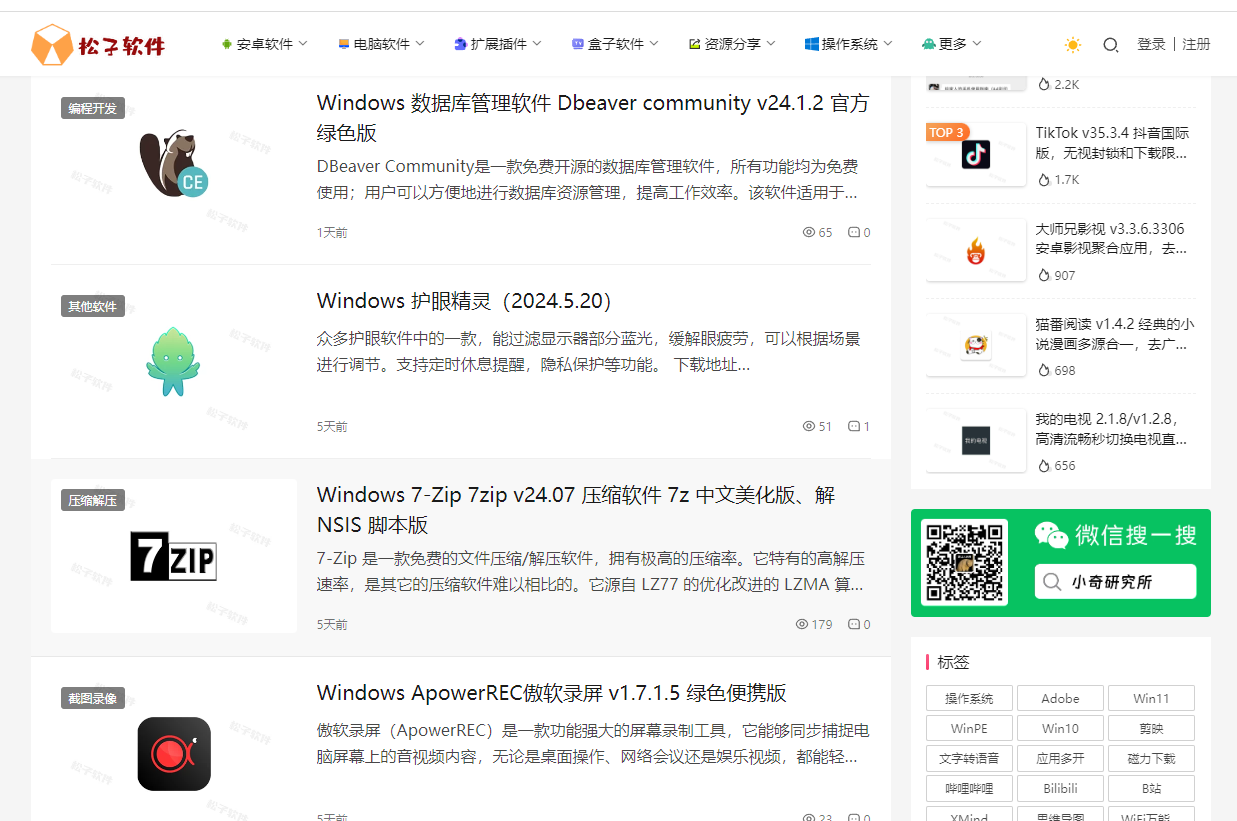The width and height of the screenshot is (1237, 821).
Task: Open the 扩展插件 menu label
Action: tap(499, 44)
